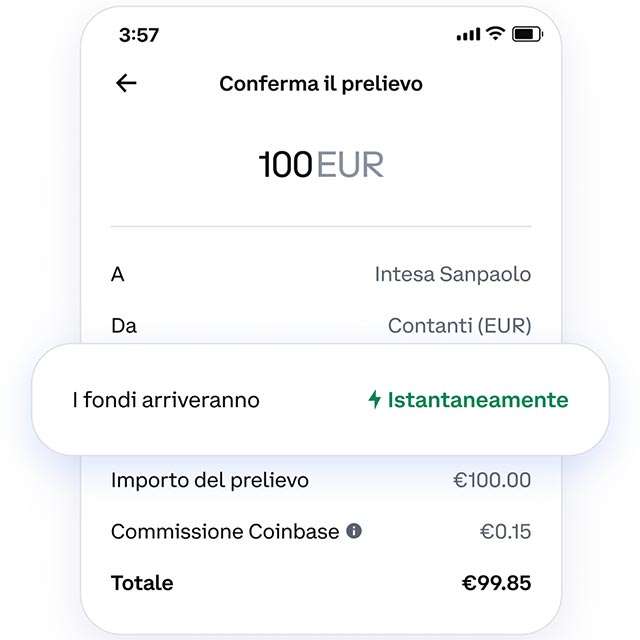Viewport: 640px width, 640px height.
Task: Select Intesa Sanpaolo destination bank
Action: (452, 274)
